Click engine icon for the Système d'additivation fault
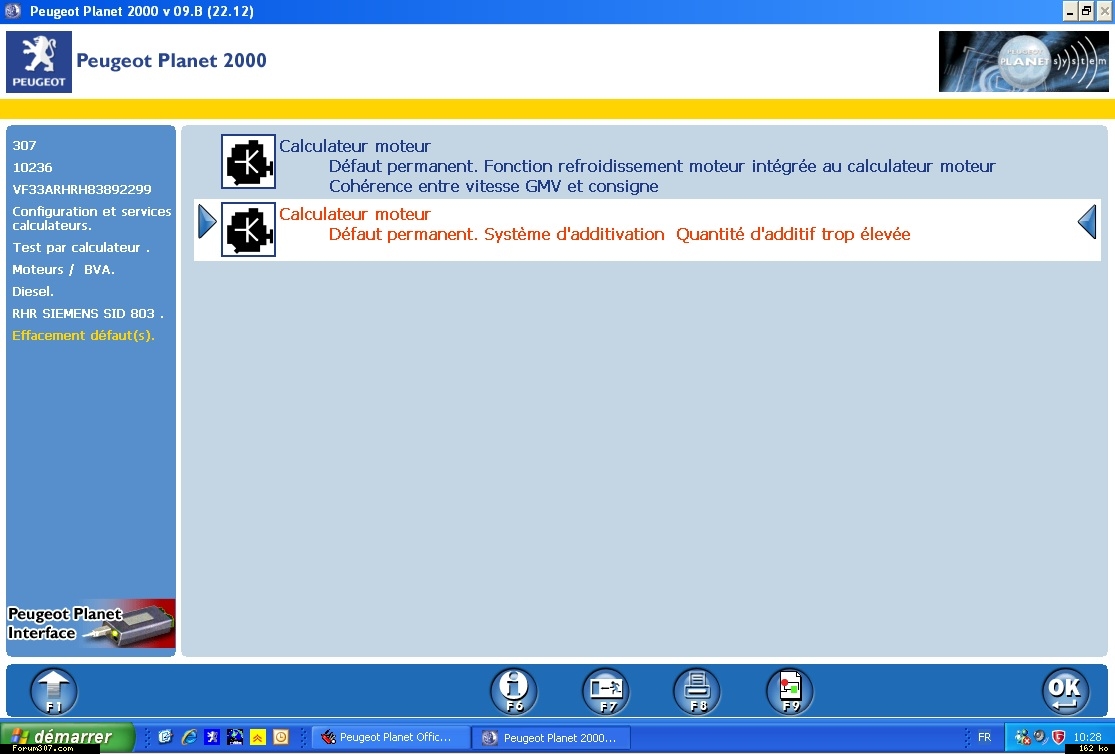This screenshot has height=754, width=1115. pos(248,229)
